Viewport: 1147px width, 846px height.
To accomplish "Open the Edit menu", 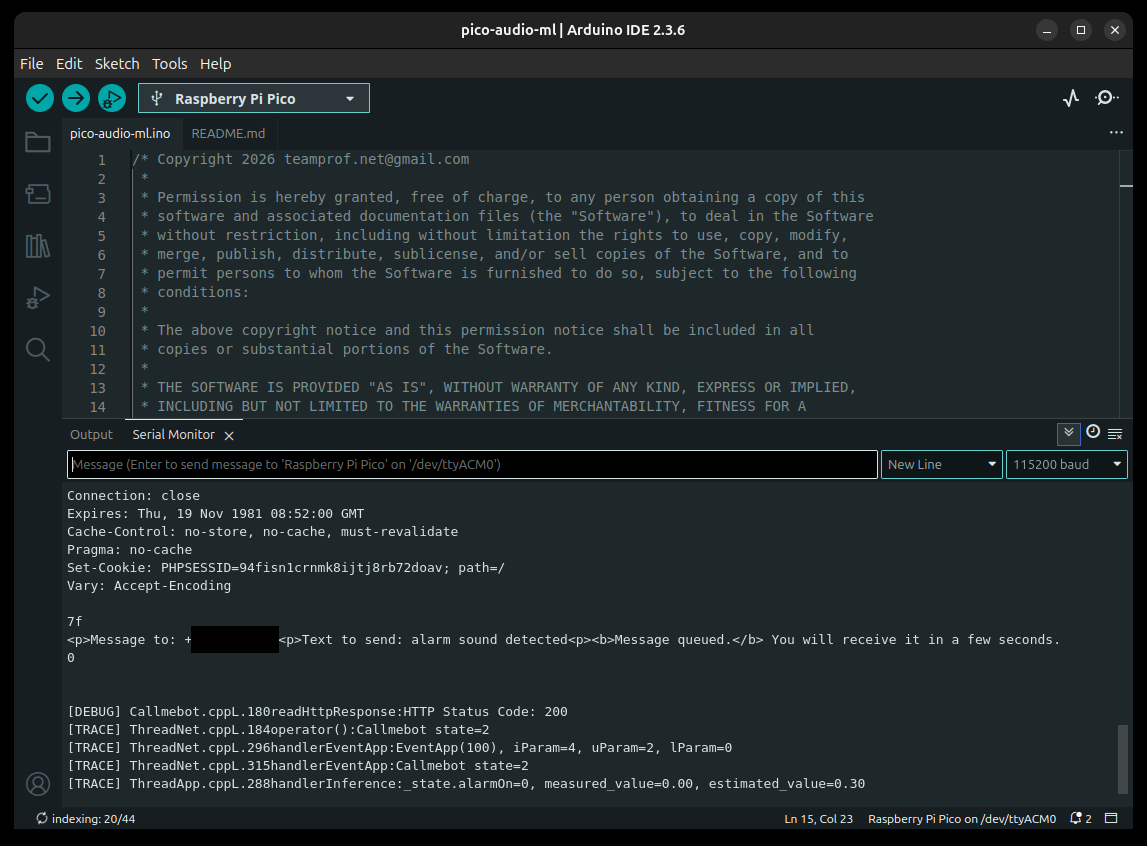I will coord(69,64).
